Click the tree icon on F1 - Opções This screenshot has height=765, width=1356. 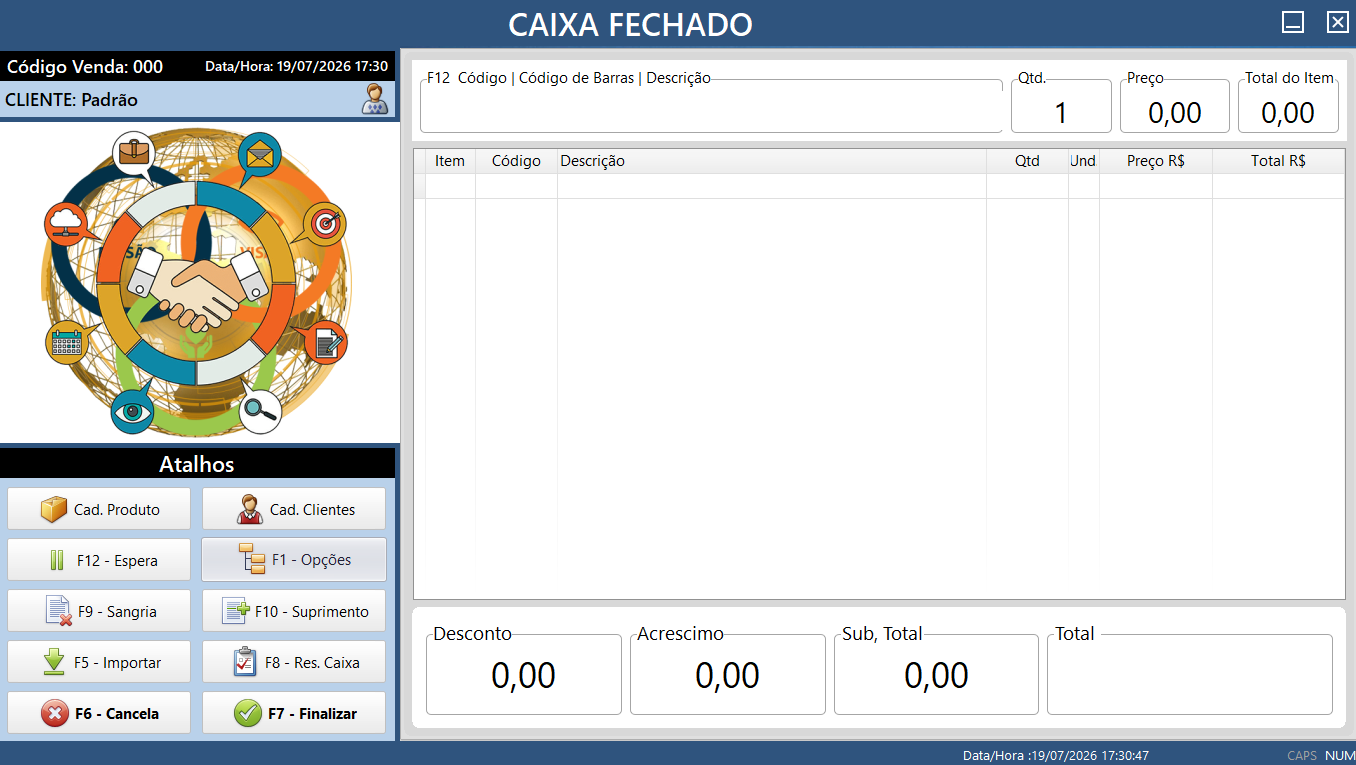252,559
